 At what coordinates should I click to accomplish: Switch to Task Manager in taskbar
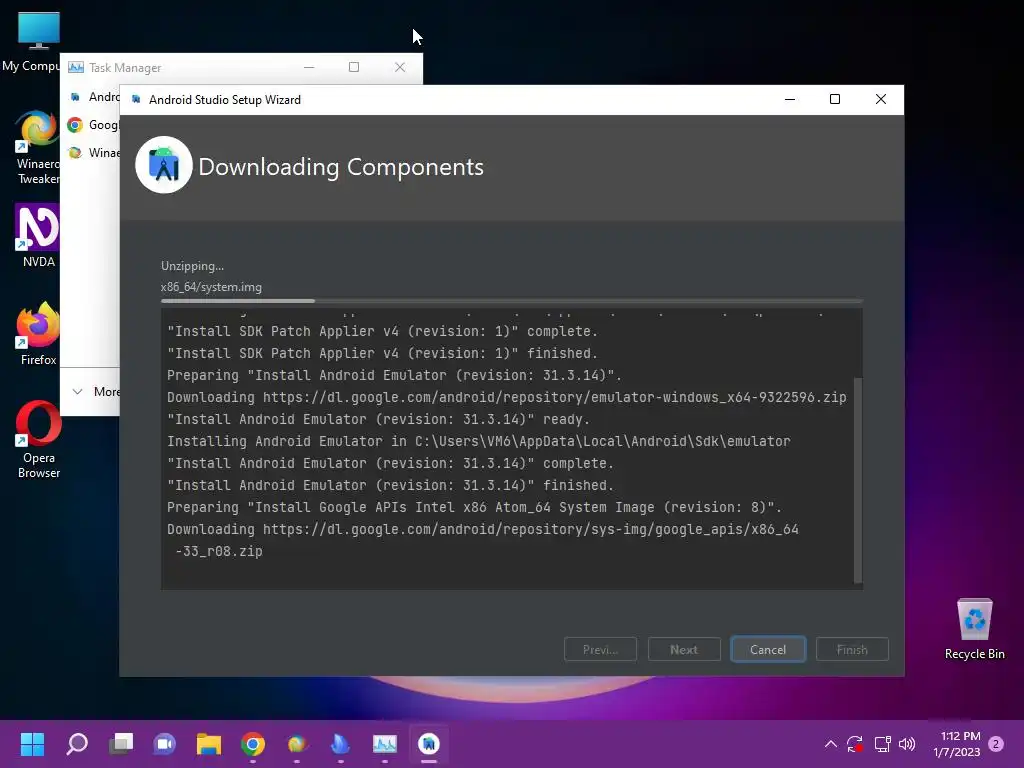tap(385, 744)
